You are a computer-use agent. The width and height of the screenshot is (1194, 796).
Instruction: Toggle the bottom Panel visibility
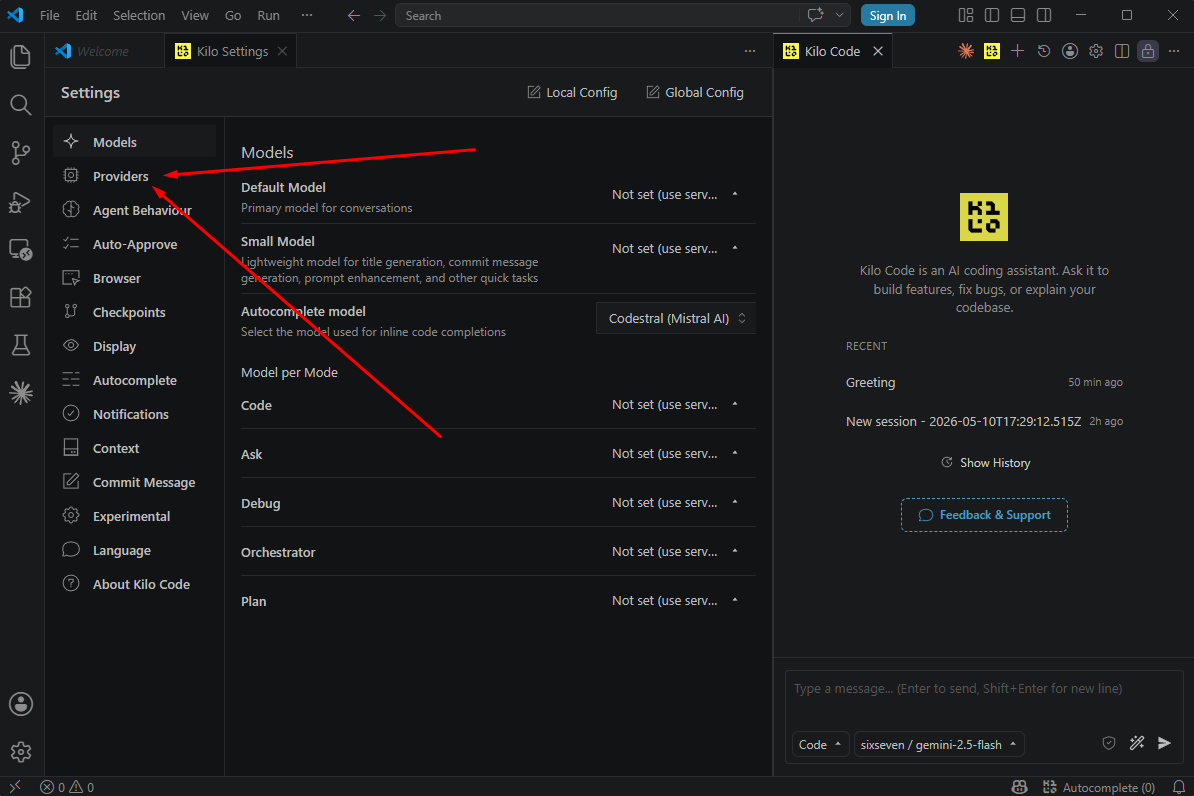coord(1017,15)
